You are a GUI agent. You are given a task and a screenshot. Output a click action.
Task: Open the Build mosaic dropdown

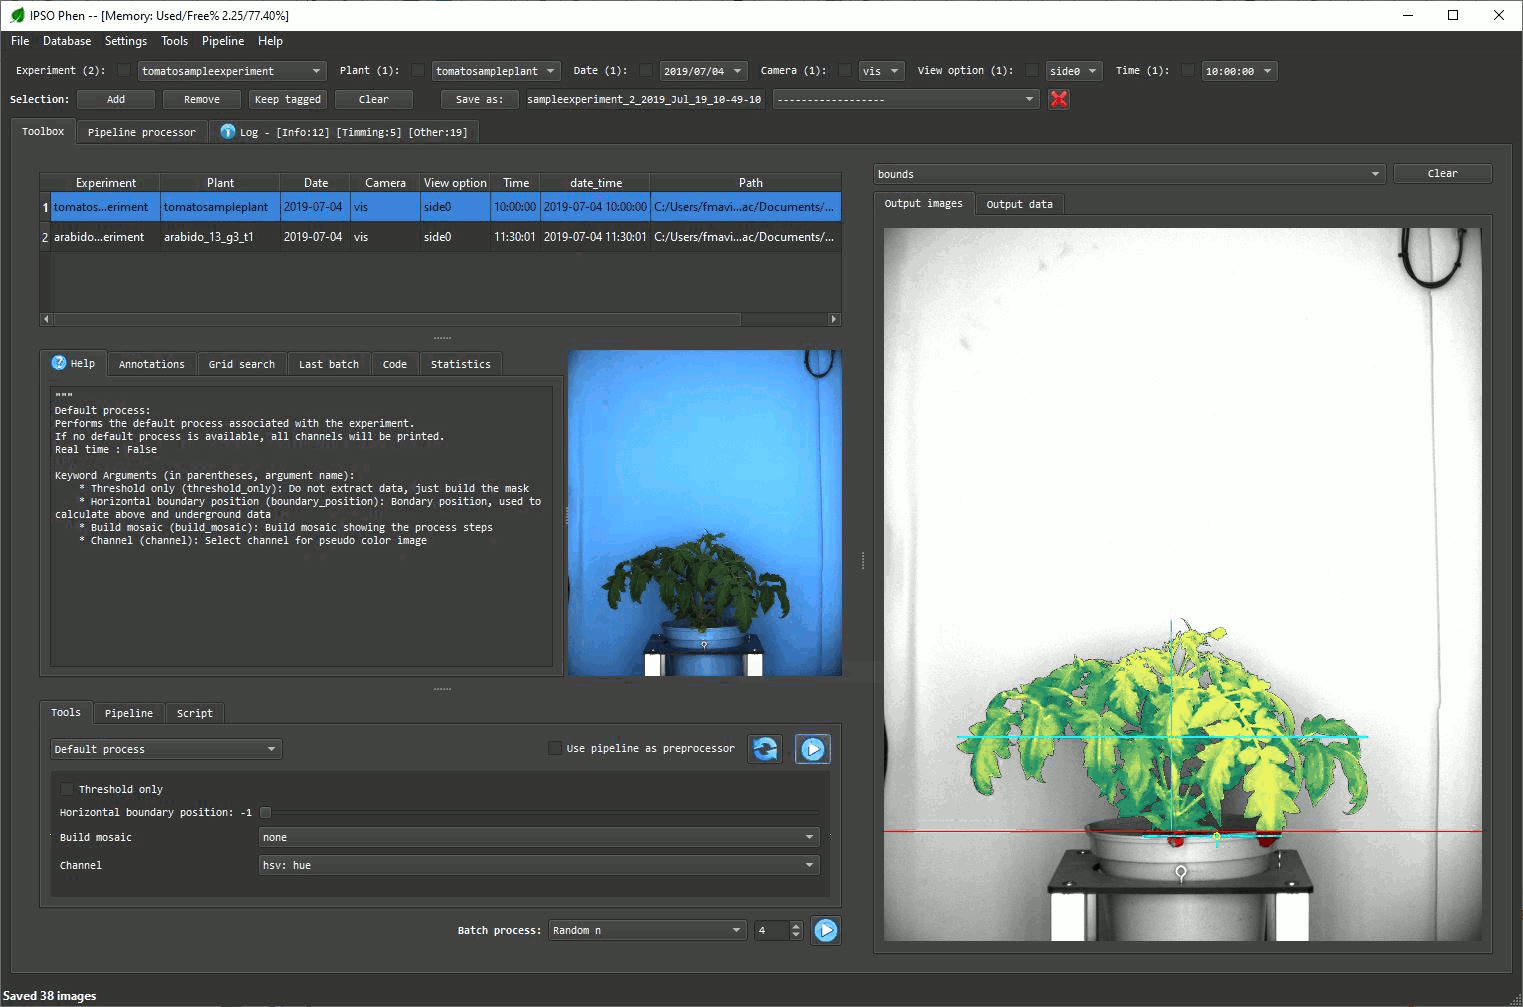pyautogui.click(x=538, y=836)
